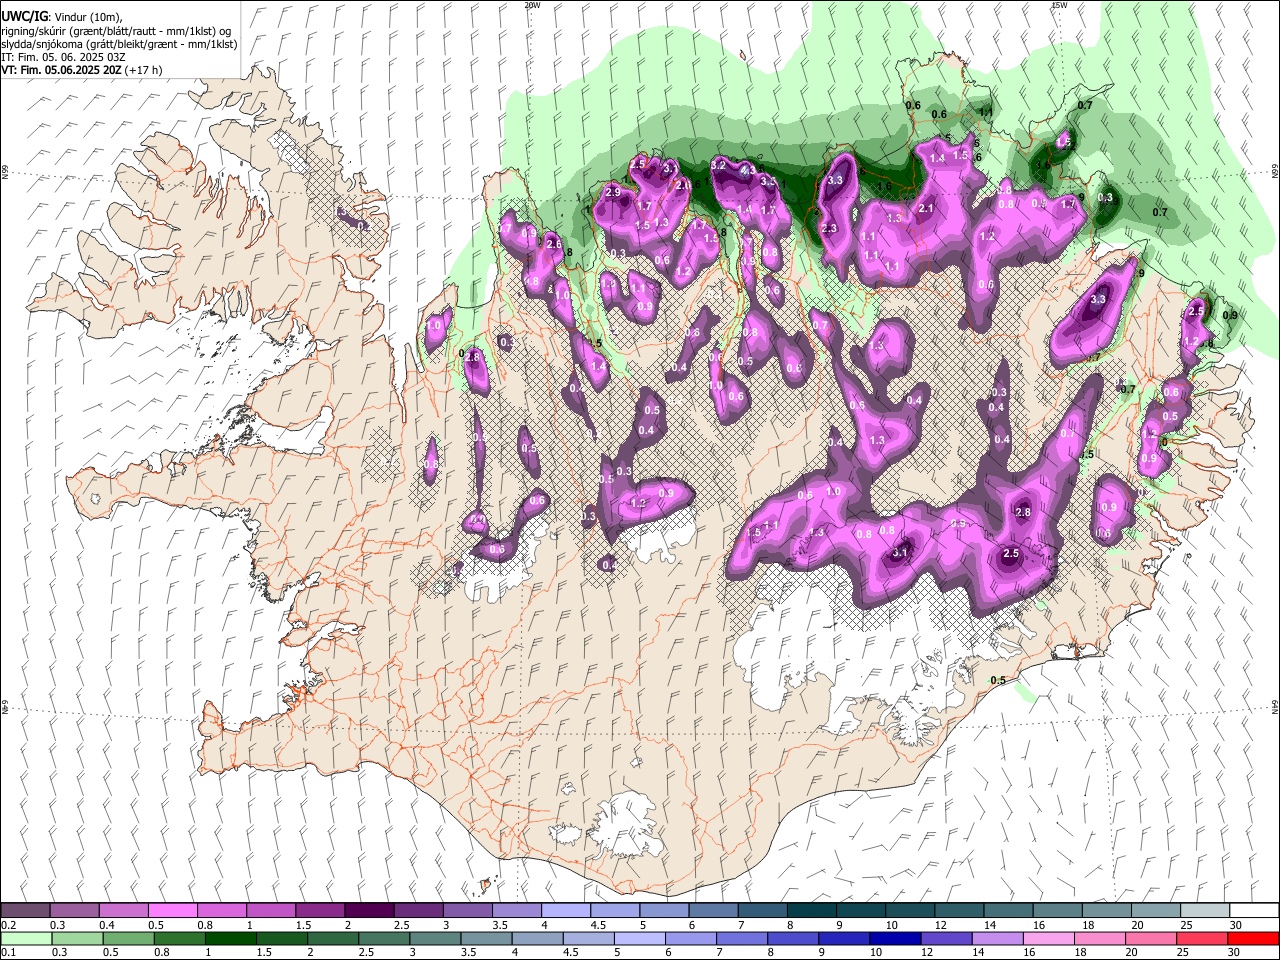Click the 15W longitude label on the top edge
This screenshot has height=960, width=1280.
1059,5
